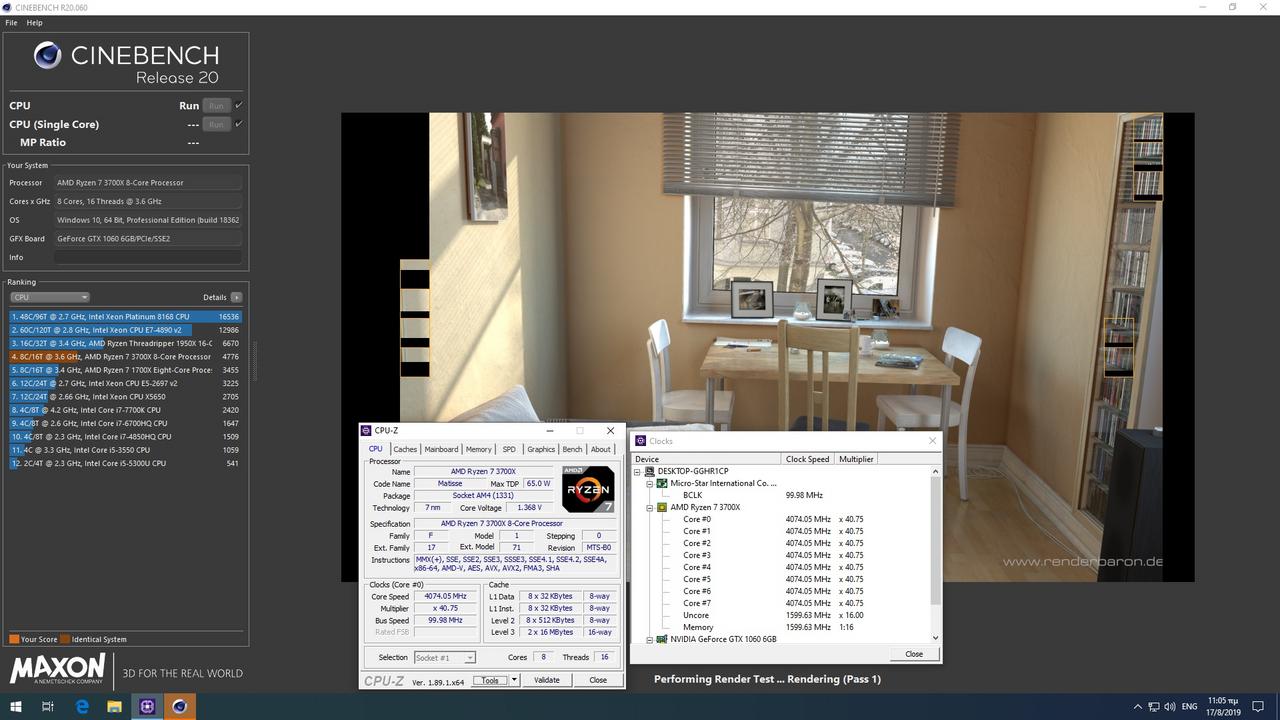Image resolution: width=1280 pixels, height=720 pixels.
Task: Select ranking entry Xeon Platinum 8168
Action: [125, 316]
